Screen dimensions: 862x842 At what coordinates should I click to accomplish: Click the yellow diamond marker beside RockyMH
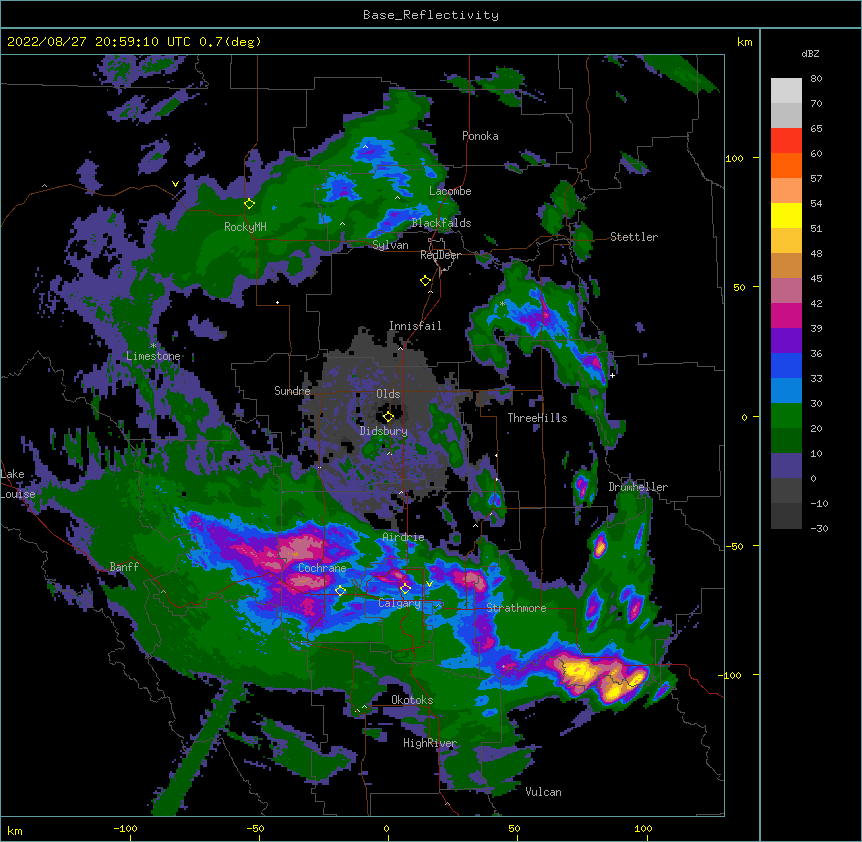(249, 203)
